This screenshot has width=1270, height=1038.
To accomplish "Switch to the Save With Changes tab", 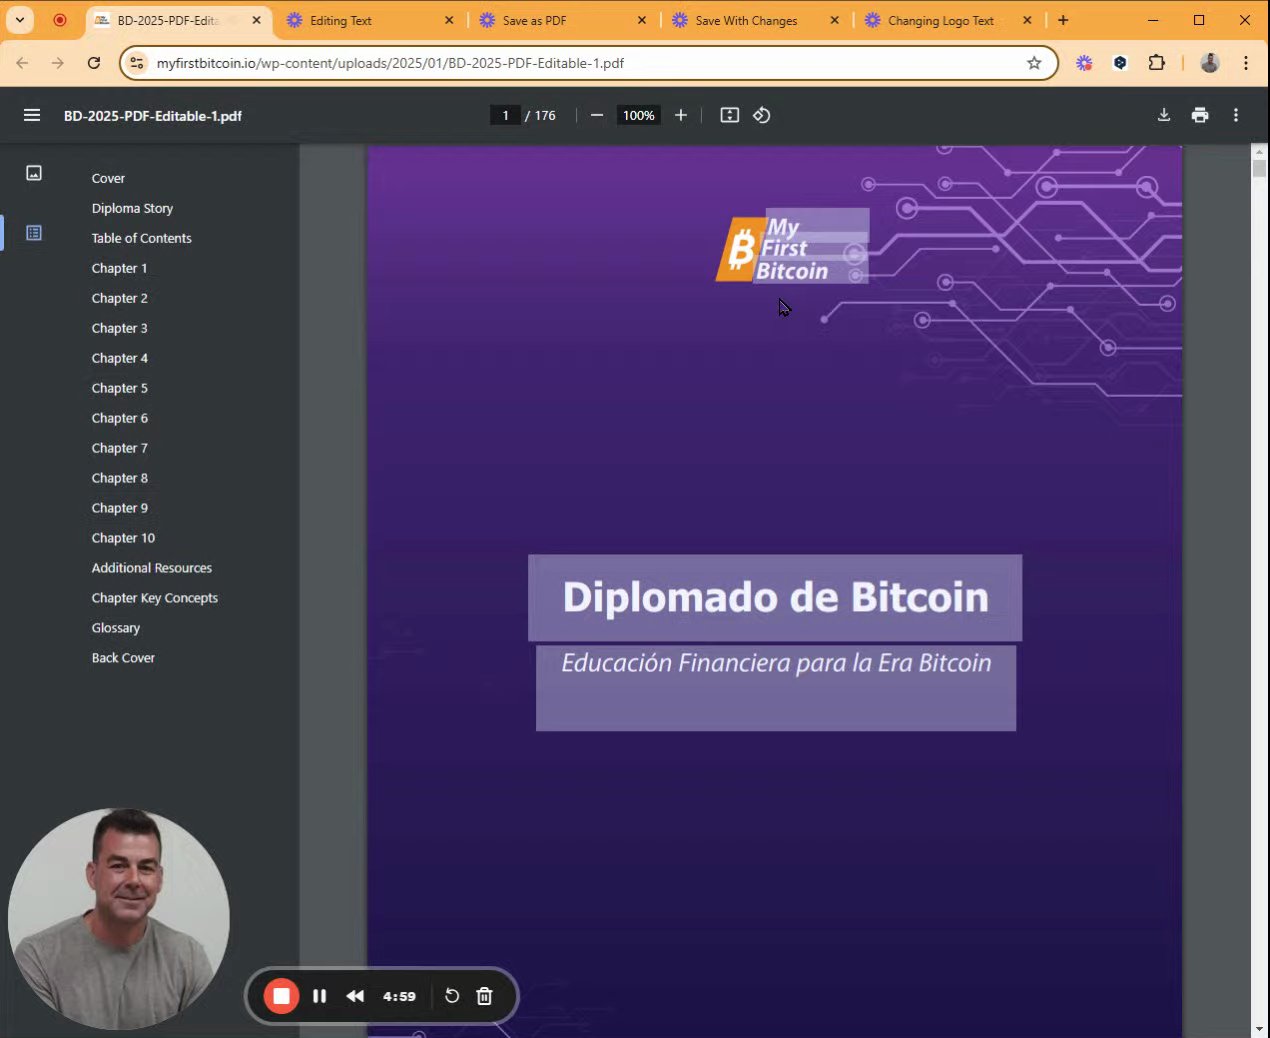I will [x=755, y=20].
